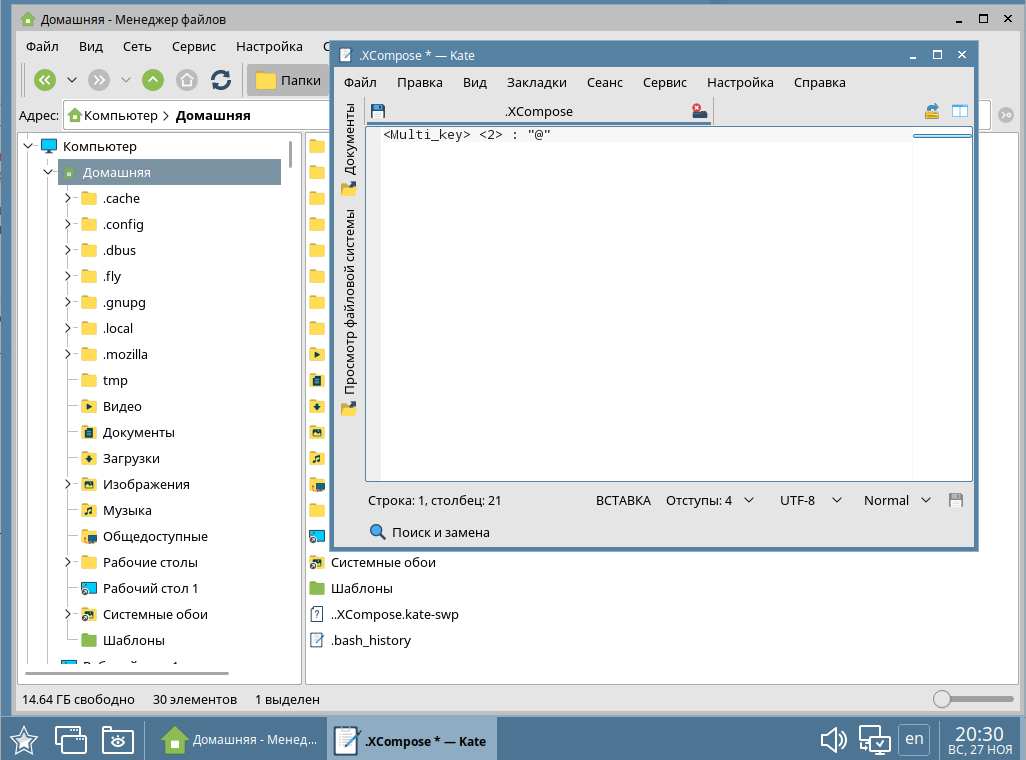The image size is (1026, 760).
Task: Open the Сеанс menu in Kate
Action: [x=604, y=82]
